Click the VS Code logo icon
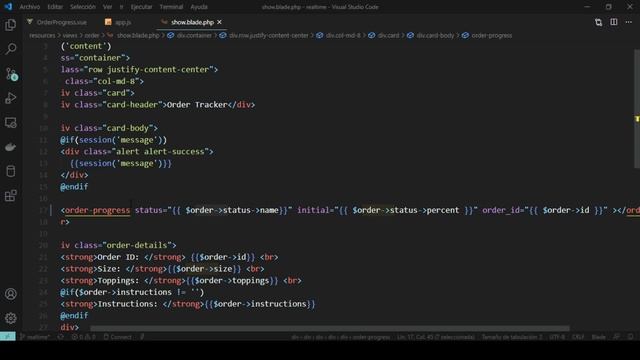This screenshot has width=640, height=360. (8, 7)
